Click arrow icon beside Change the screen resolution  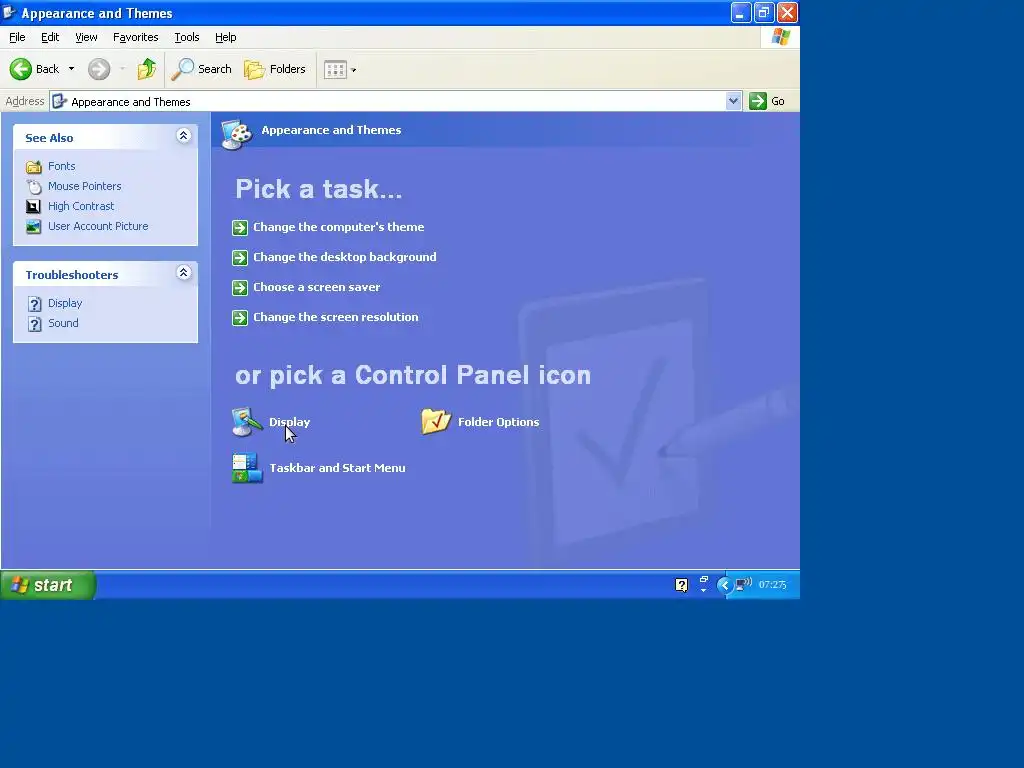[x=240, y=317]
